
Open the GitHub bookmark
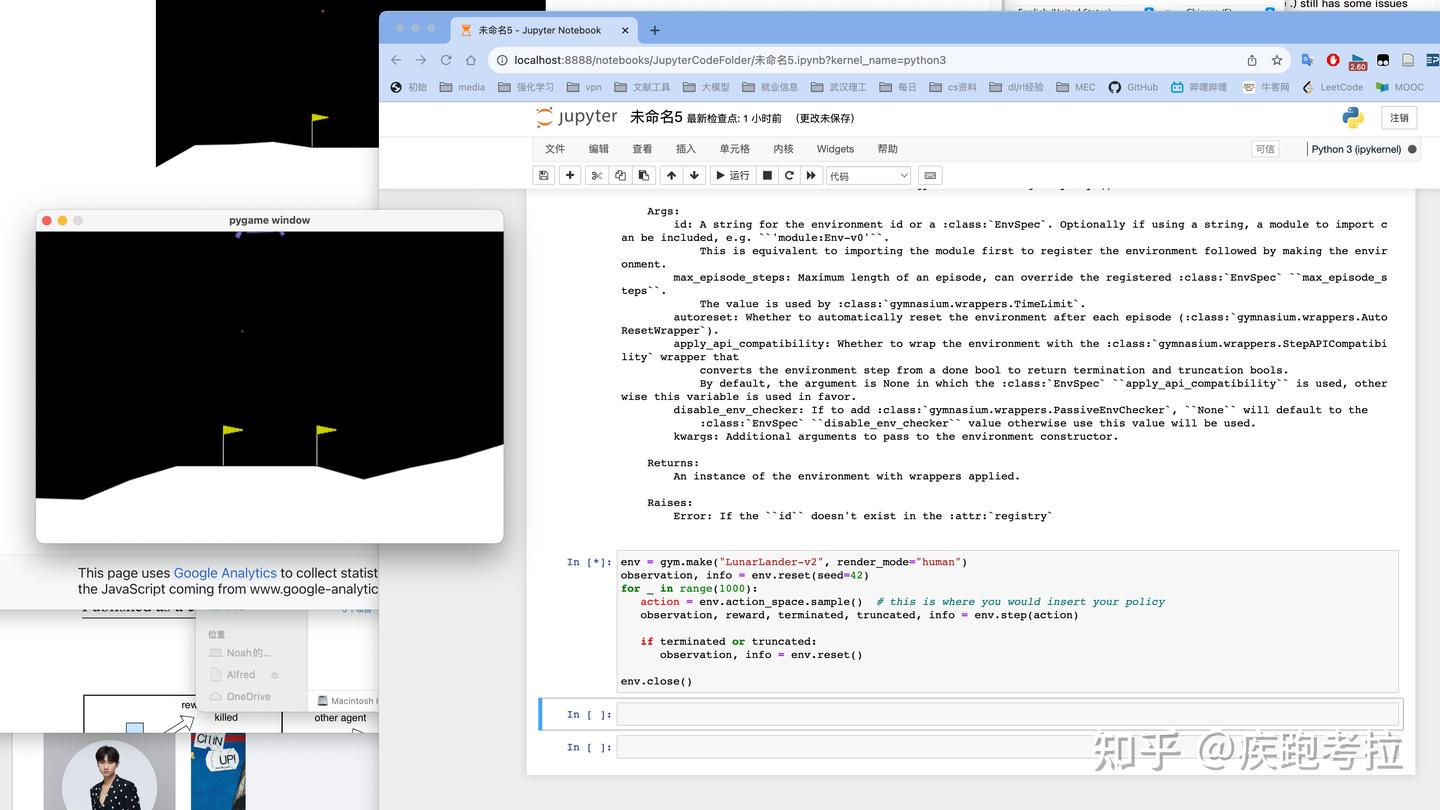click(1133, 87)
